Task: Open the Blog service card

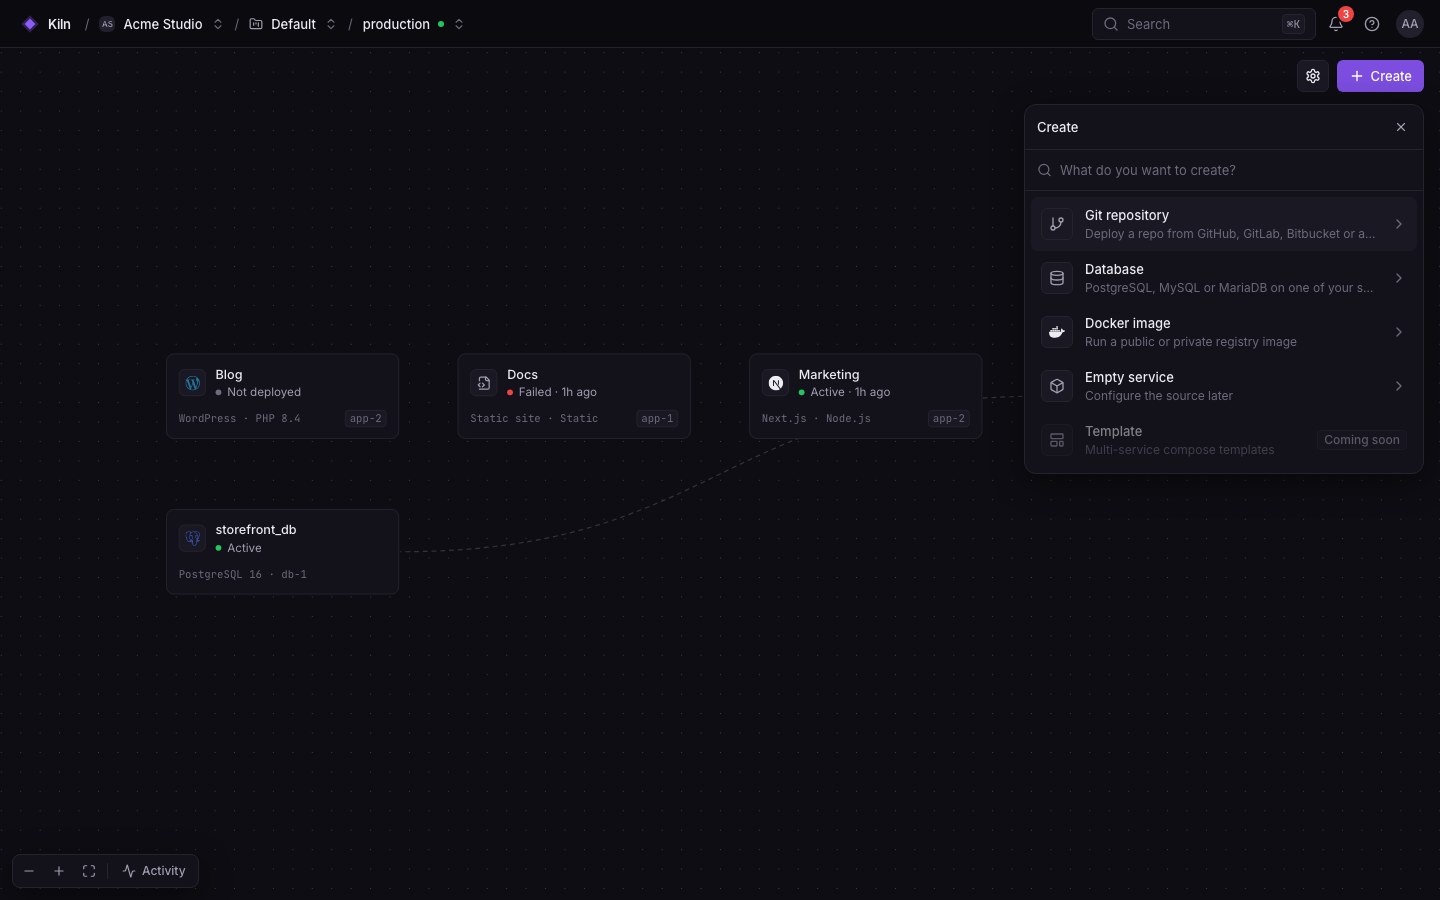Action: click(x=282, y=396)
